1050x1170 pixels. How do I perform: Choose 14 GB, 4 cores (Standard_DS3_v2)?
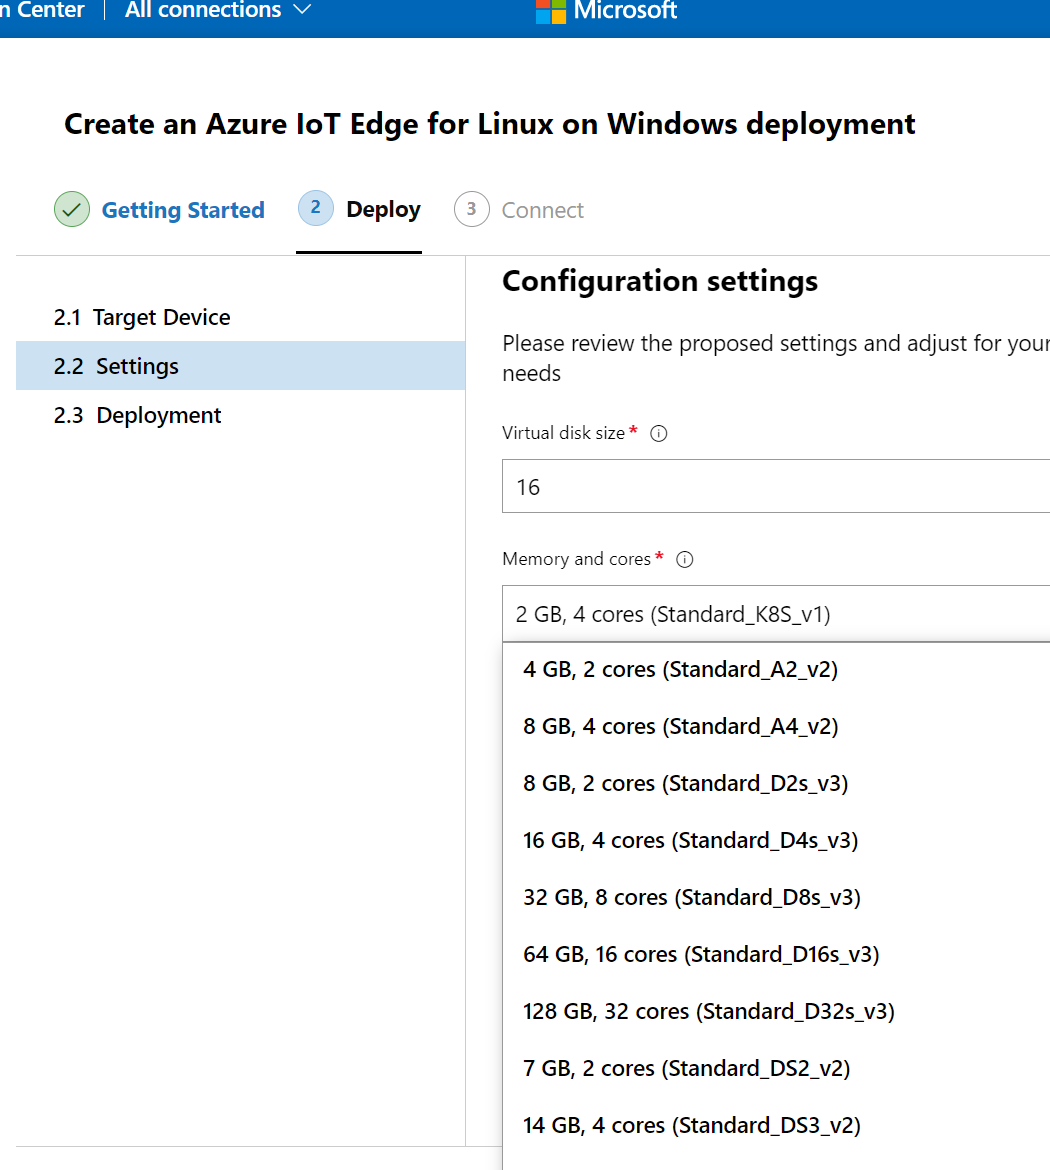click(776, 1125)
